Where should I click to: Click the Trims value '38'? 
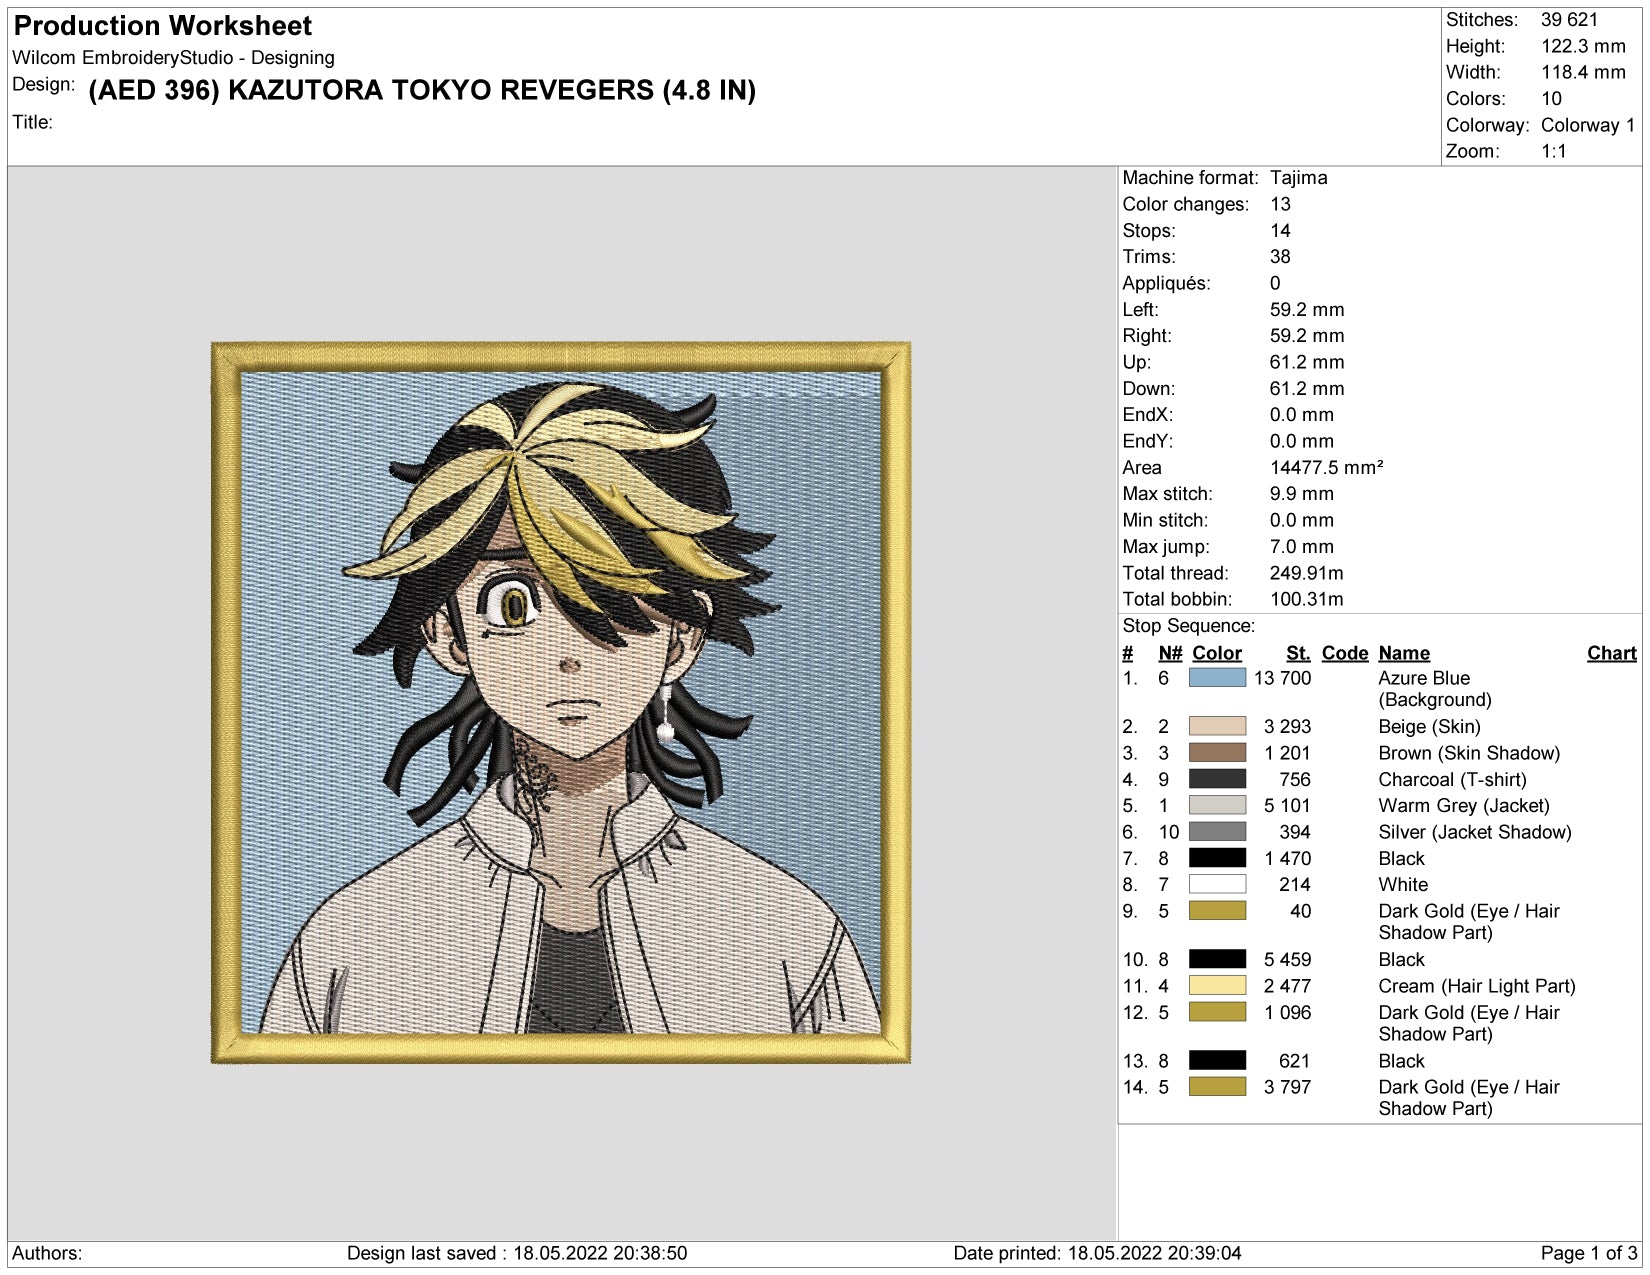pyautogui.click(x=1280, y=257)
